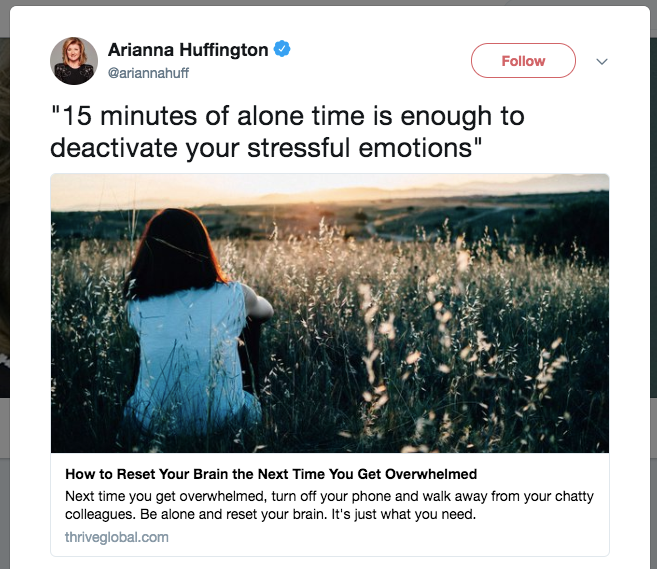Click the dimmed strip above the tweet dialog
657x569 pixels.
(x=328, y=3)
